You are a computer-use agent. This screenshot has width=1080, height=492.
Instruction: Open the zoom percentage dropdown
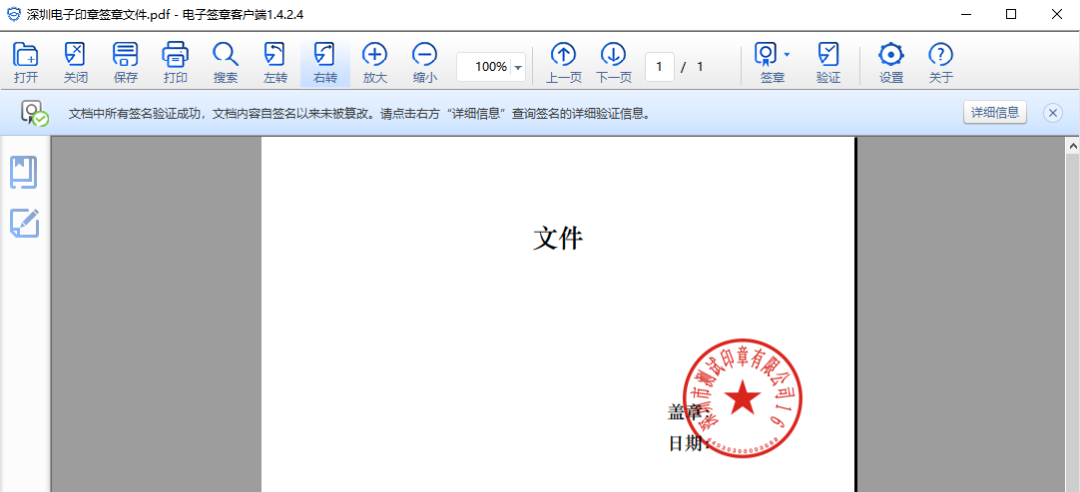(518, 68)
